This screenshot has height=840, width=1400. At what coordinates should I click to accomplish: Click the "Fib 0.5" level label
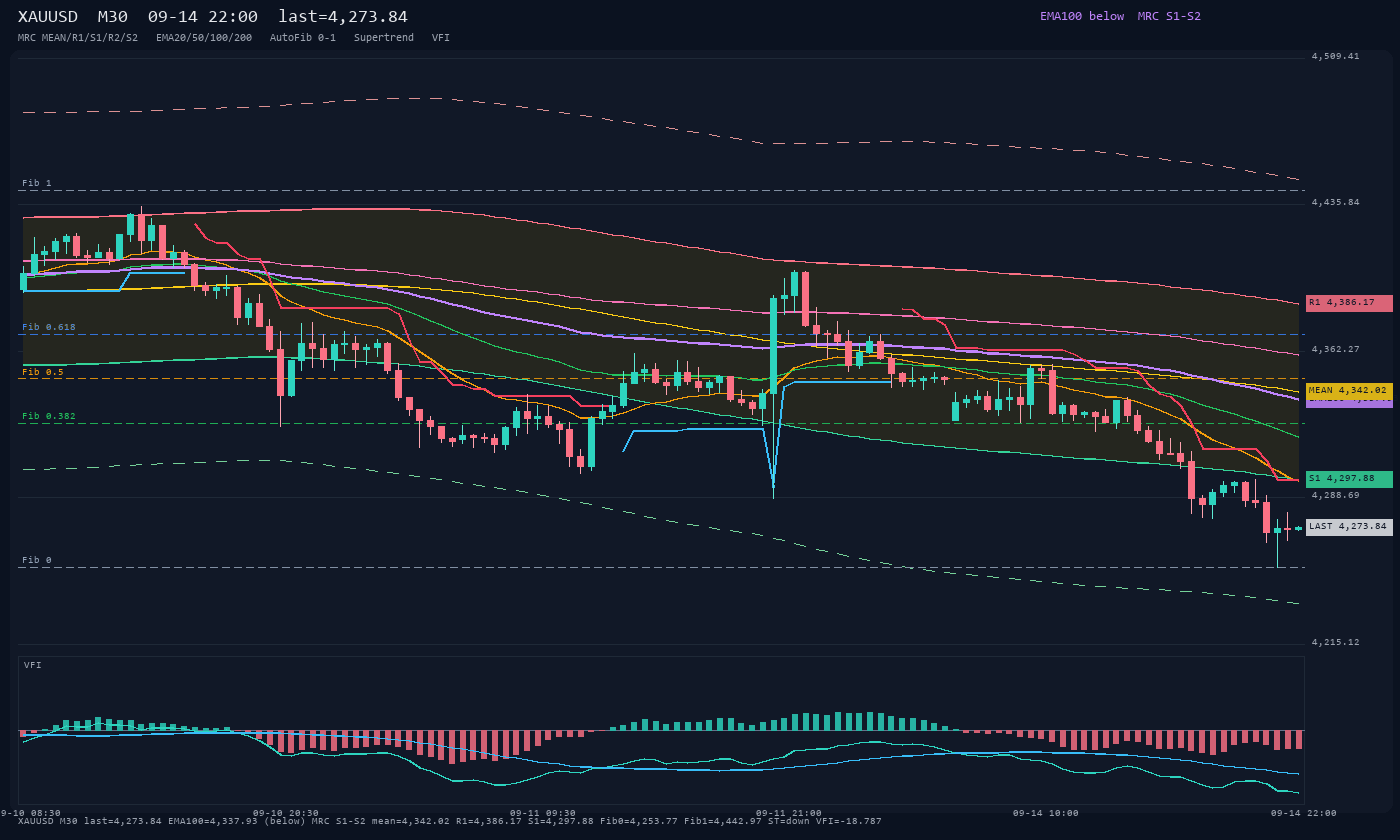pos(43,372)
